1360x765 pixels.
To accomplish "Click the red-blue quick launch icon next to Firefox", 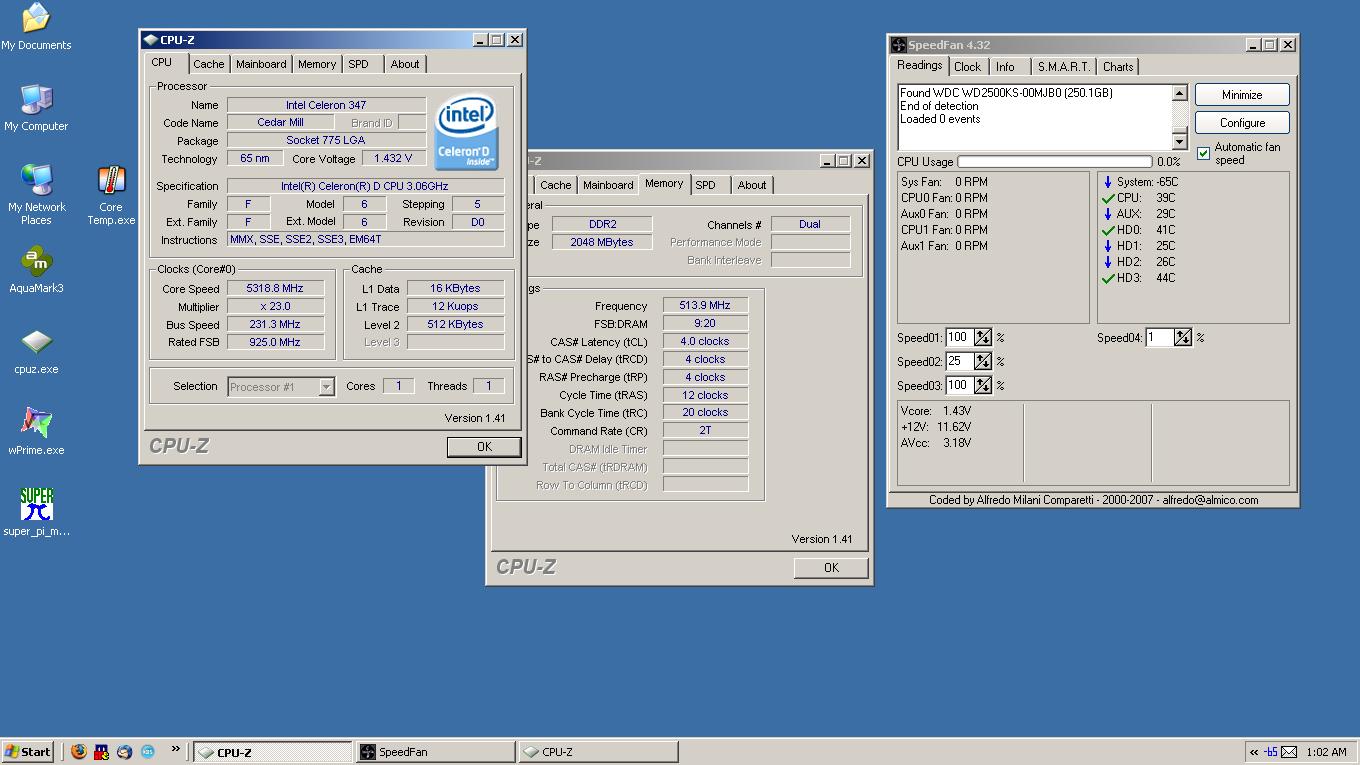I will tap(101, 751).
